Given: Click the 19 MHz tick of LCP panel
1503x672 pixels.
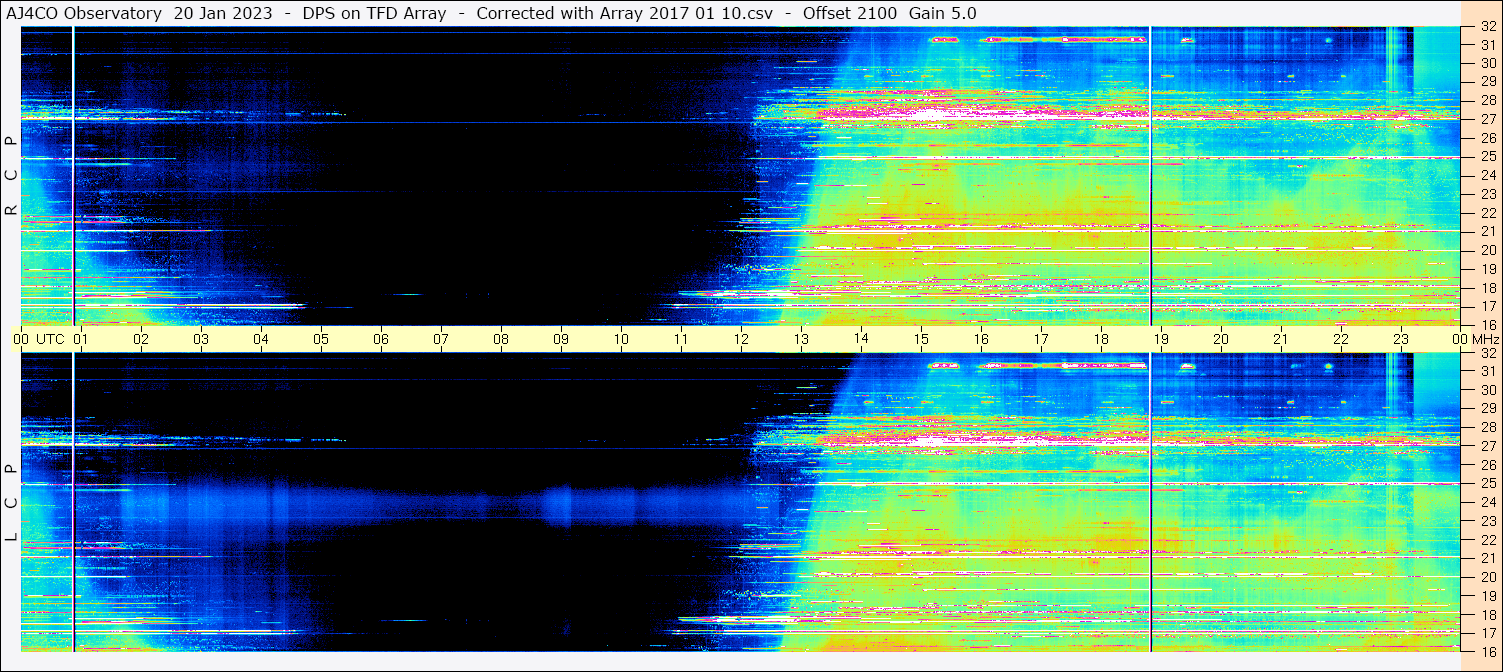Looking at the screenshot, I should [x=1487, y=596].
